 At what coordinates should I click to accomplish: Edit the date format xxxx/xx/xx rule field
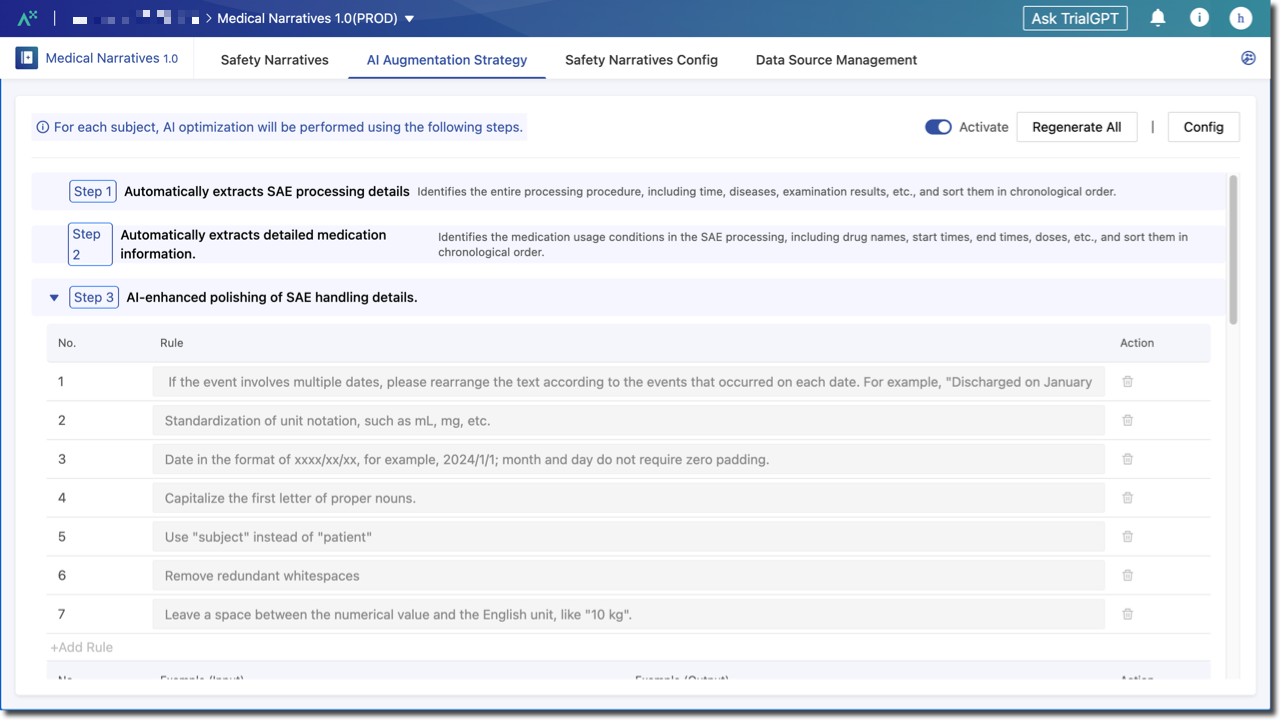click(x=629, y=459)
